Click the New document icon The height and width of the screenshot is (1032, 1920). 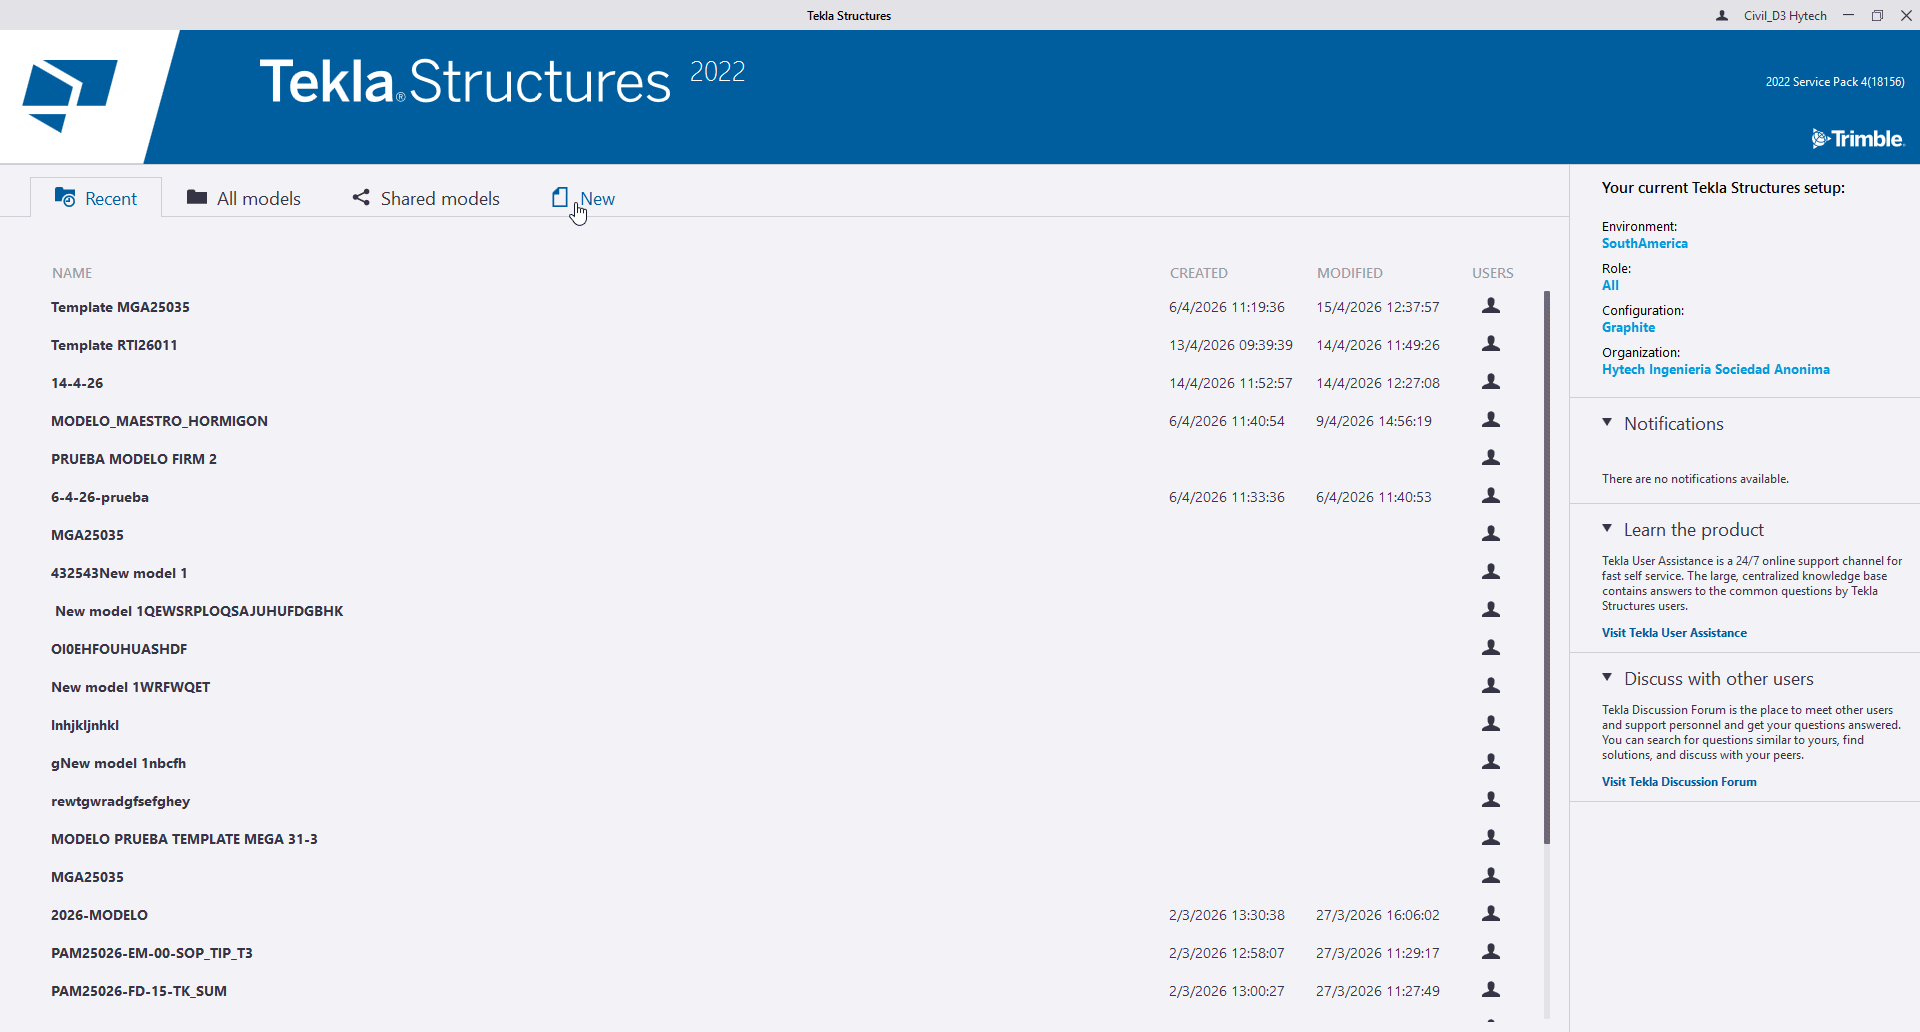pos(560,197)
